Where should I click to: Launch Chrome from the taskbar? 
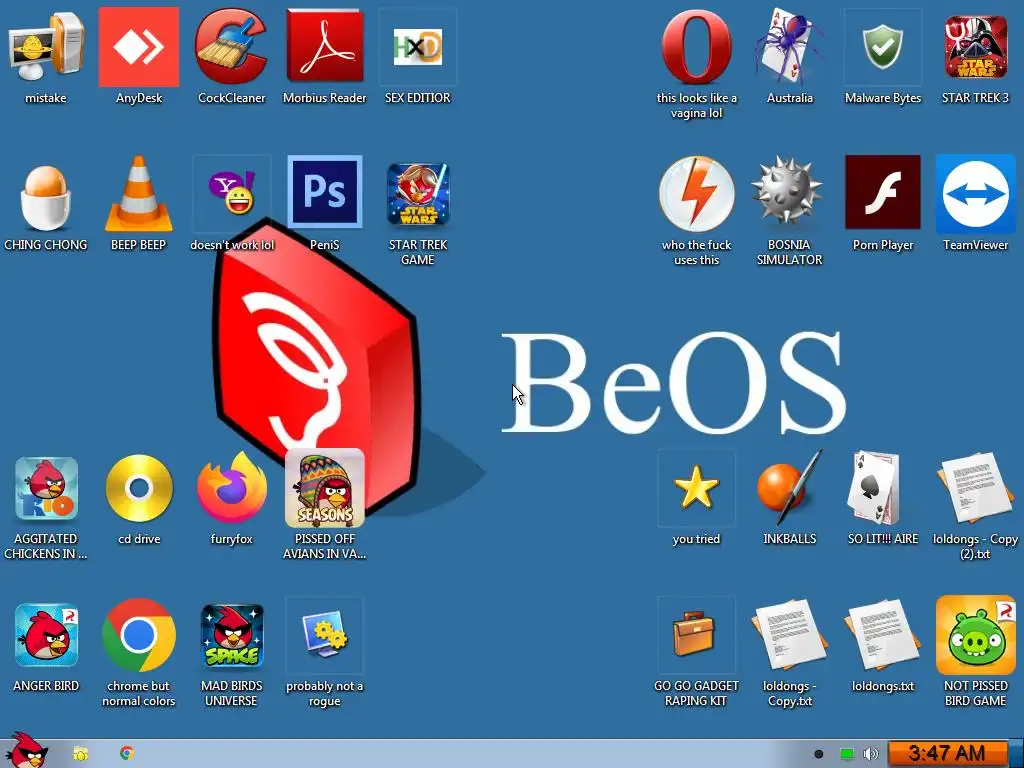127,754
